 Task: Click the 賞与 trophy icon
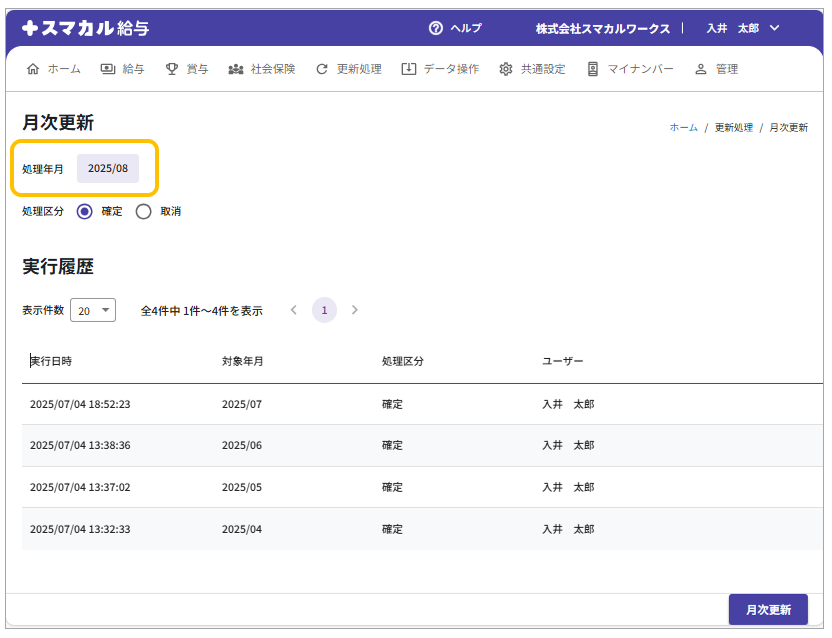coord(172,69)
